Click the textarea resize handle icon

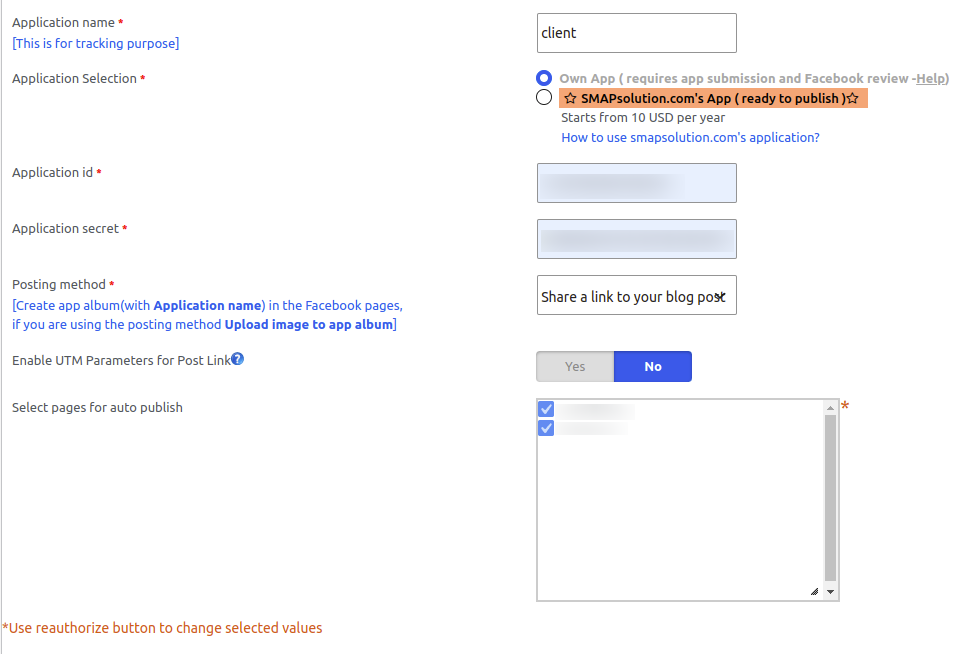(814, 591)
